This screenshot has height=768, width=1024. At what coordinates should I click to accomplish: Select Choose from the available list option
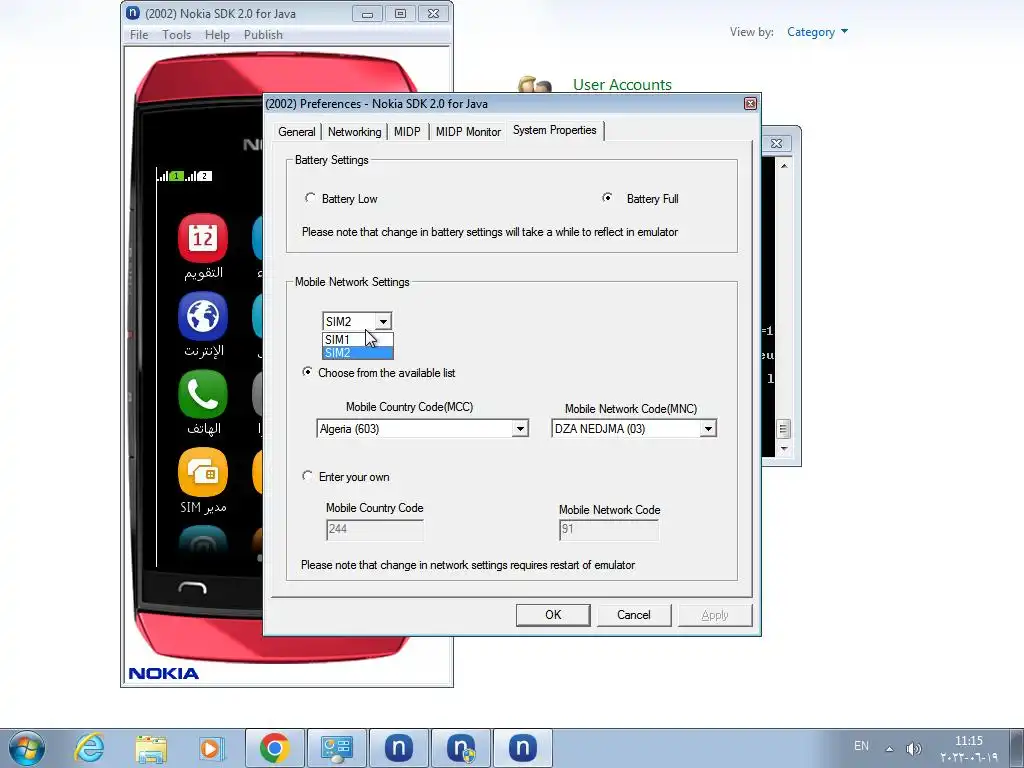point(307,372)
